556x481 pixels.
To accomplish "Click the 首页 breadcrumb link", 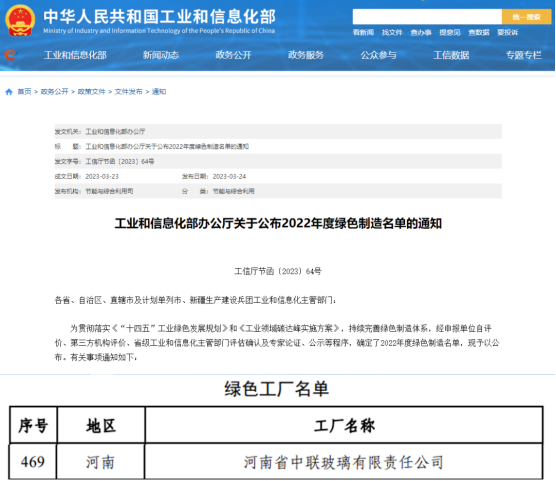I will pos(24,92).
